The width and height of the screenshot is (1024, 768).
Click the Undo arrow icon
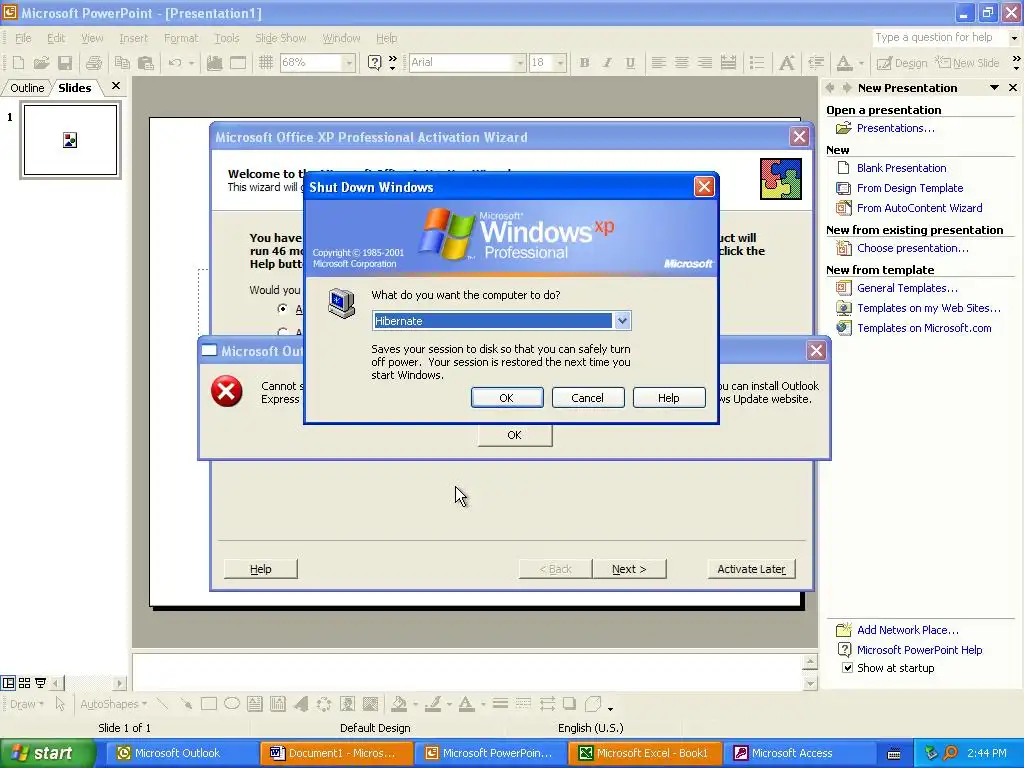pyautogui.click(x=174, y=63)
